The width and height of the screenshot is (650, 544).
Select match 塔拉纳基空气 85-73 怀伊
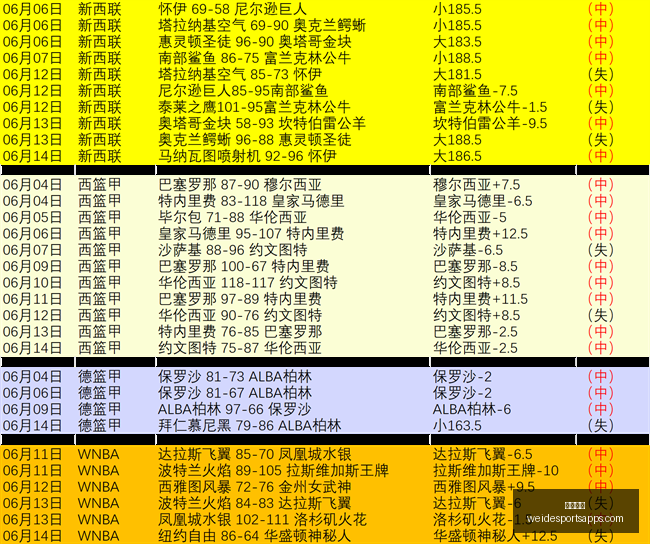(x=240, y=74)
